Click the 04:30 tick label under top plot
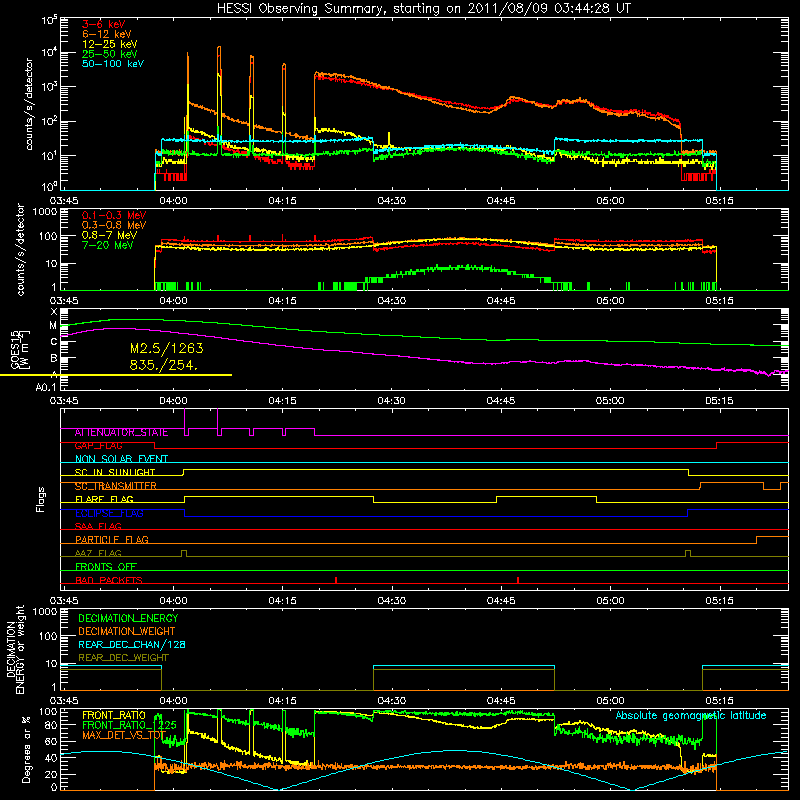This screenshot has width=800, height=800. (x=391, y=201)
